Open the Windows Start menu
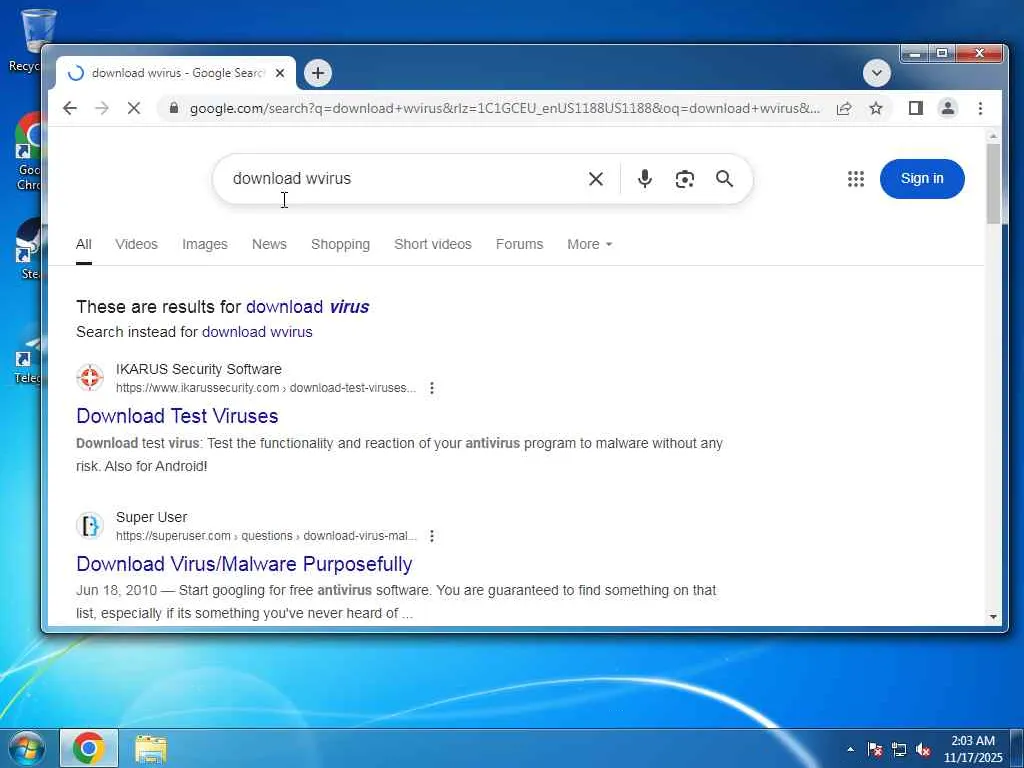Viewport: 1024px width, 768px height. [x=27, y=748]
